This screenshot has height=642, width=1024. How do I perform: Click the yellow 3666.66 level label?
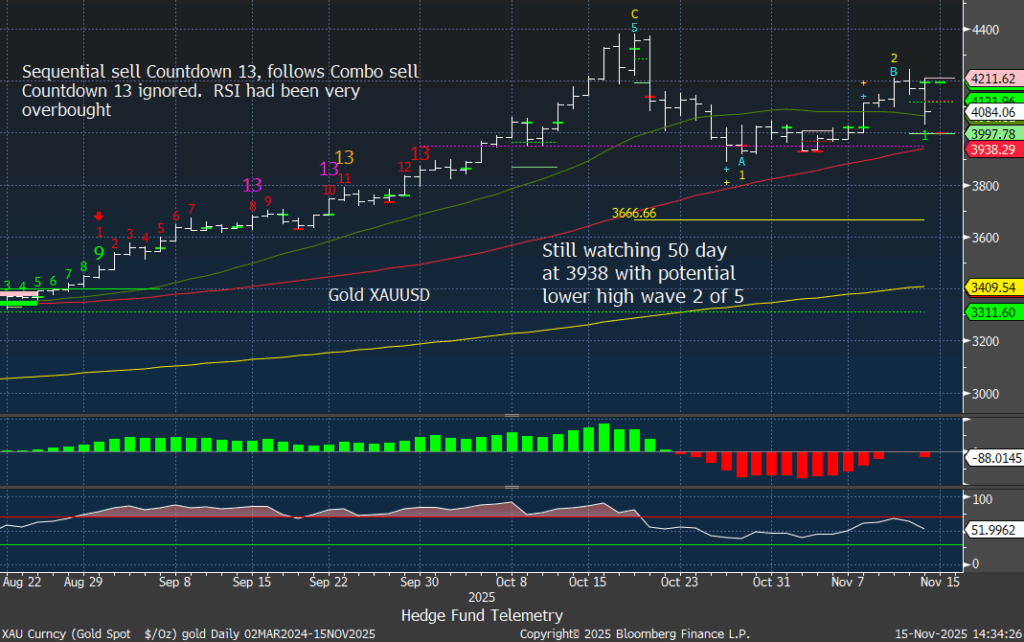[634, 213]
